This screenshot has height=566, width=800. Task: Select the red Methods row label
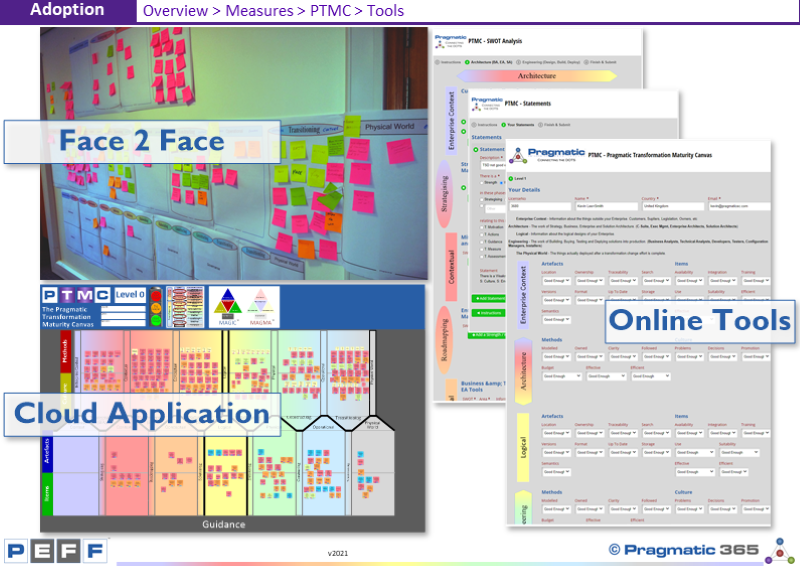click(65, 352)
